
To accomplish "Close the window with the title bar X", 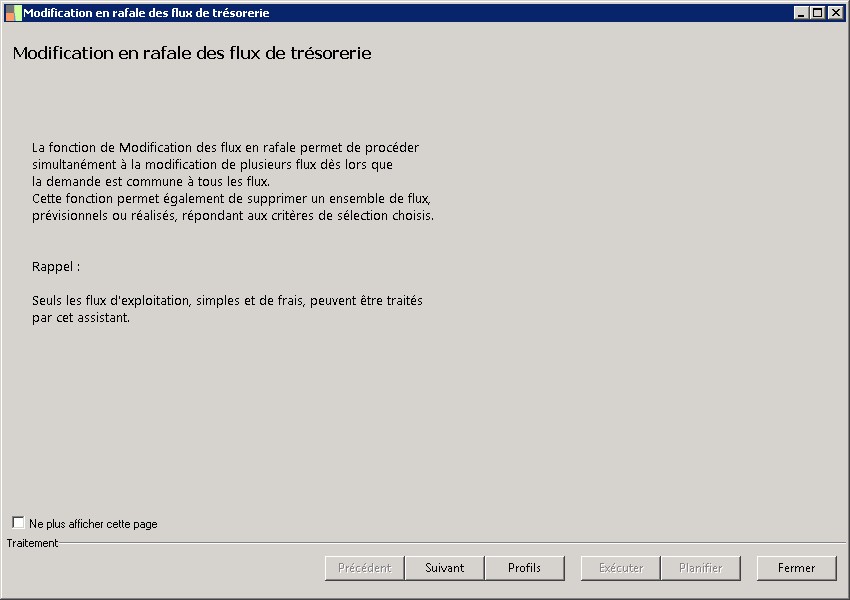I will (x=834, y=13).
